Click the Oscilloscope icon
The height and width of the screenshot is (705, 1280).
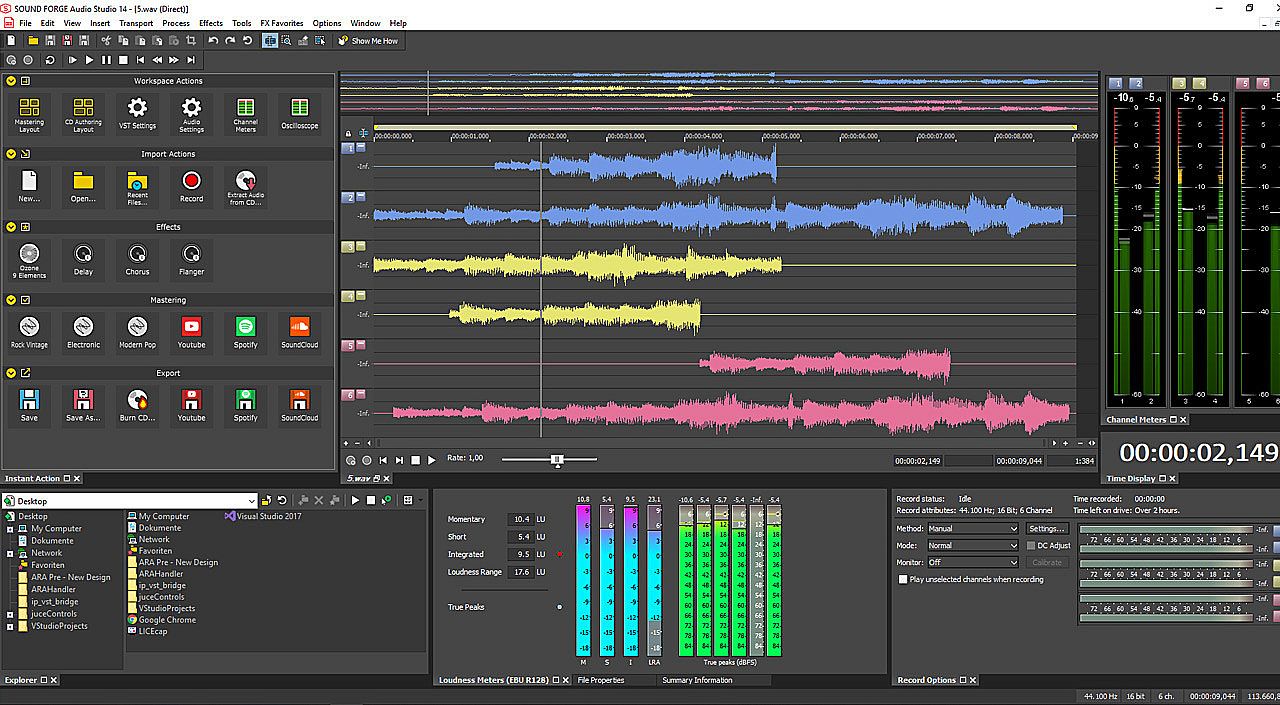pos(299,109)
